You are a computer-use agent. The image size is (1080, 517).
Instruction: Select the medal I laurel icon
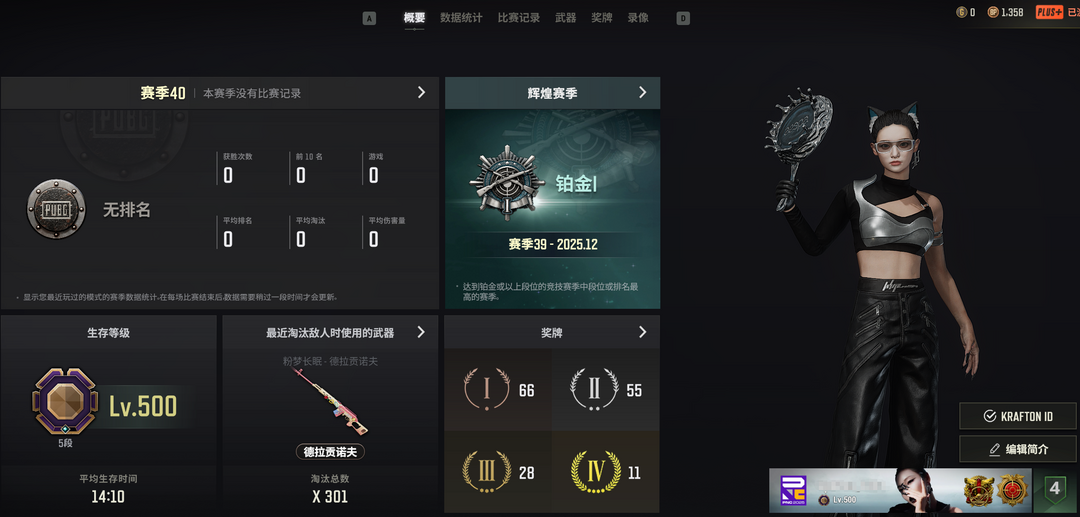click(487, 390)
